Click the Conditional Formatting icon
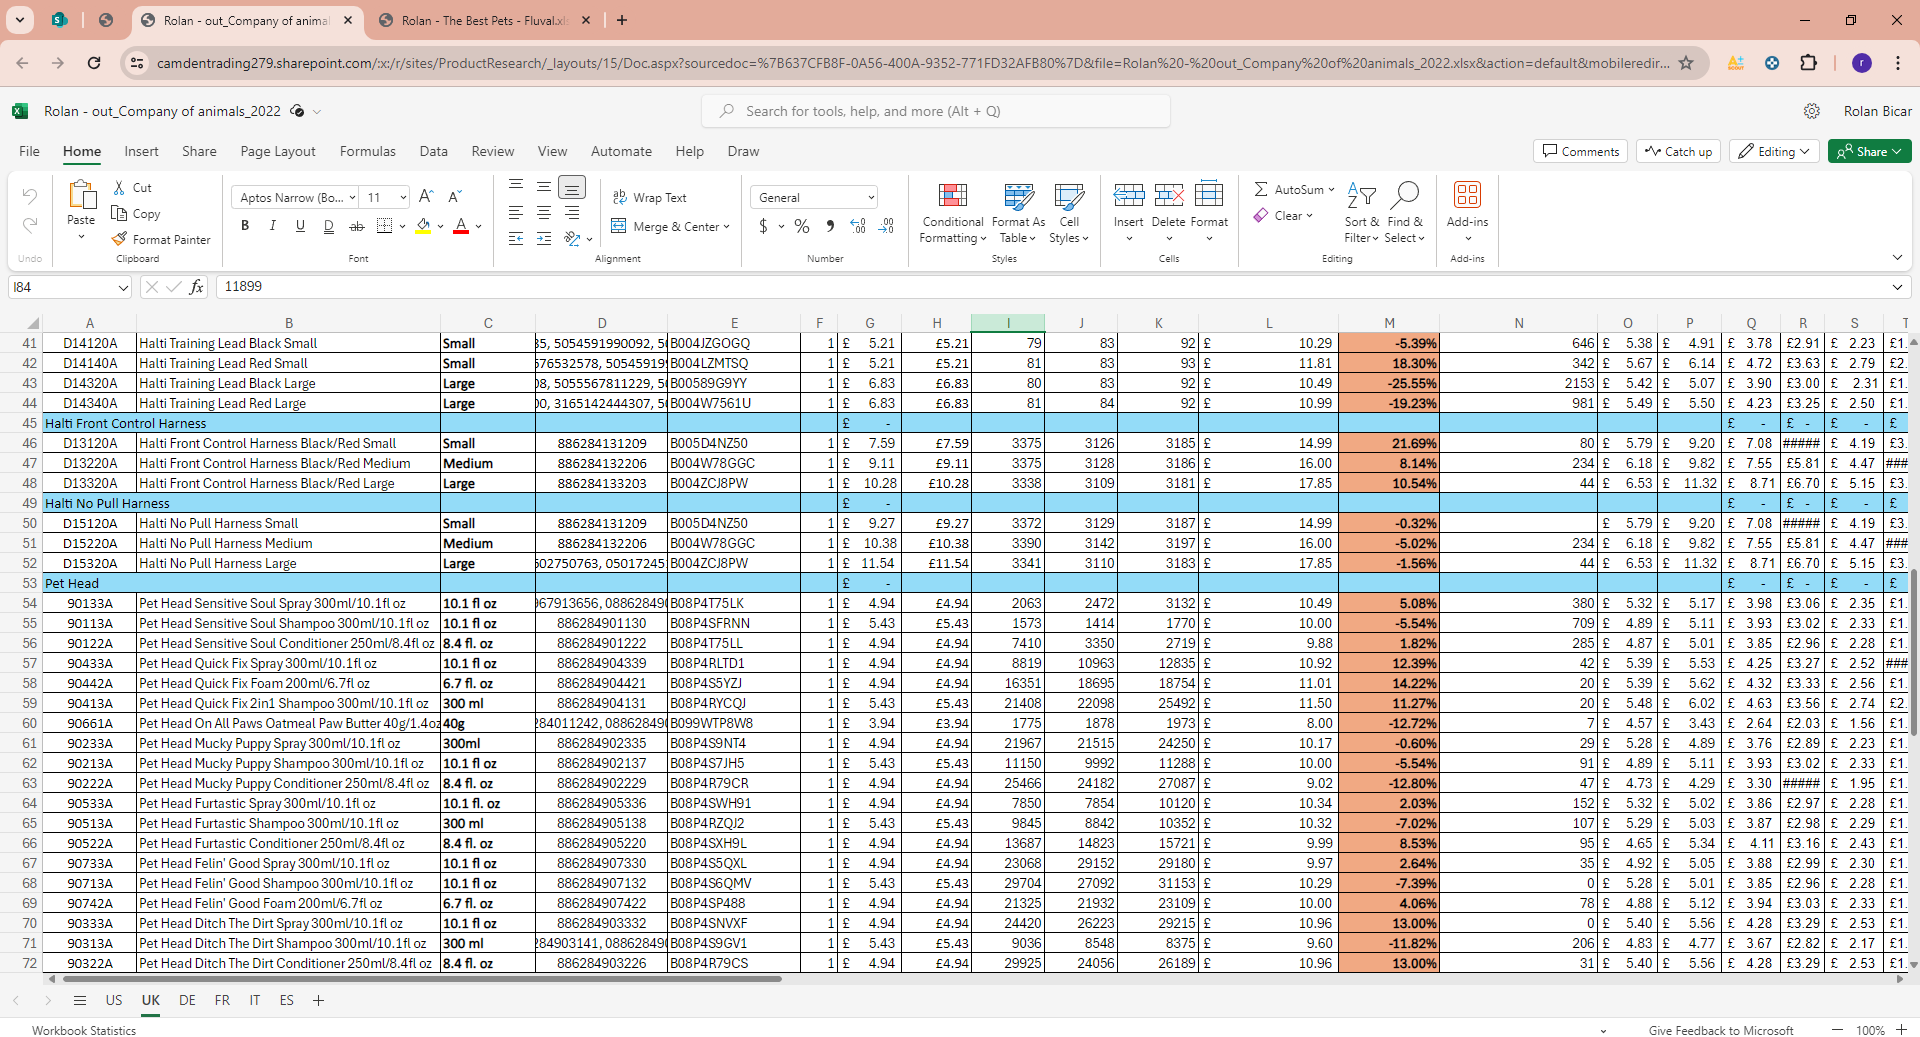 952,195
